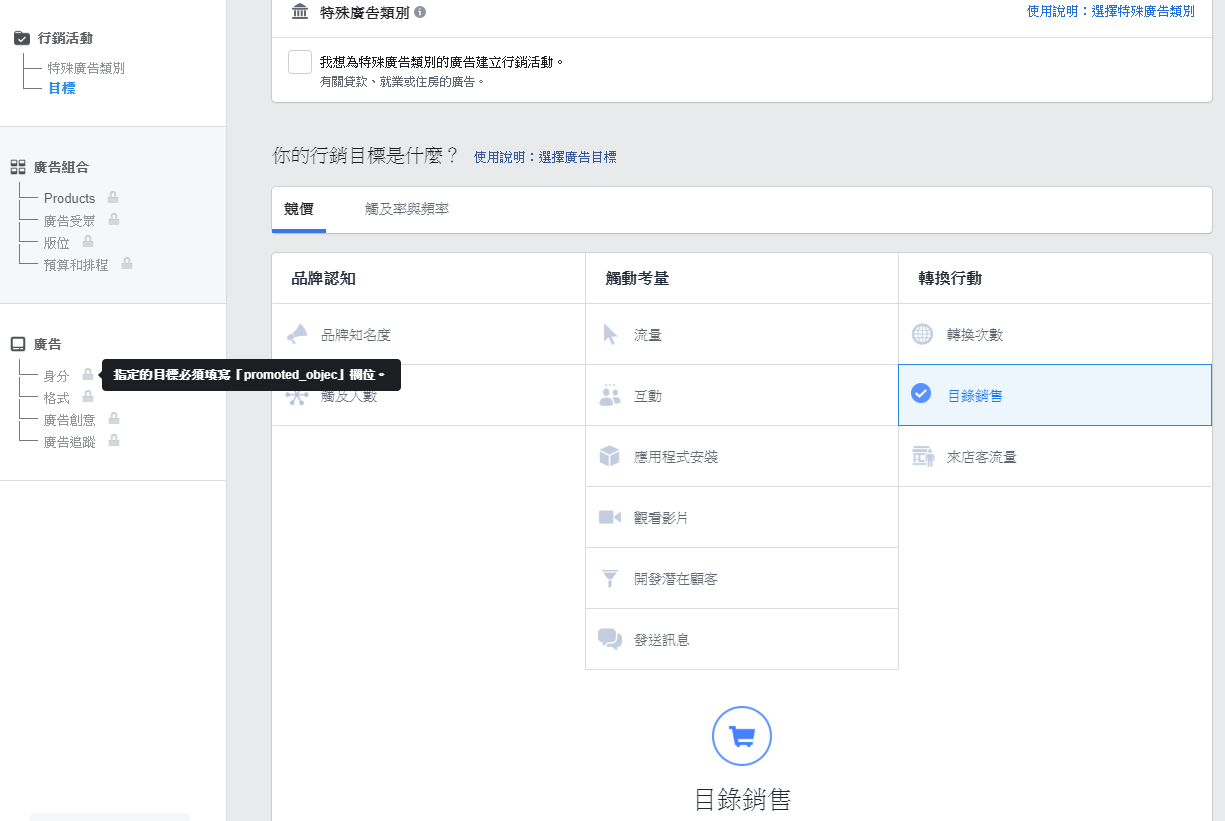This screenshot has height=821, width=1225.
Task: Select the 轉換次數 globe icon
Action: pos(922,333)
